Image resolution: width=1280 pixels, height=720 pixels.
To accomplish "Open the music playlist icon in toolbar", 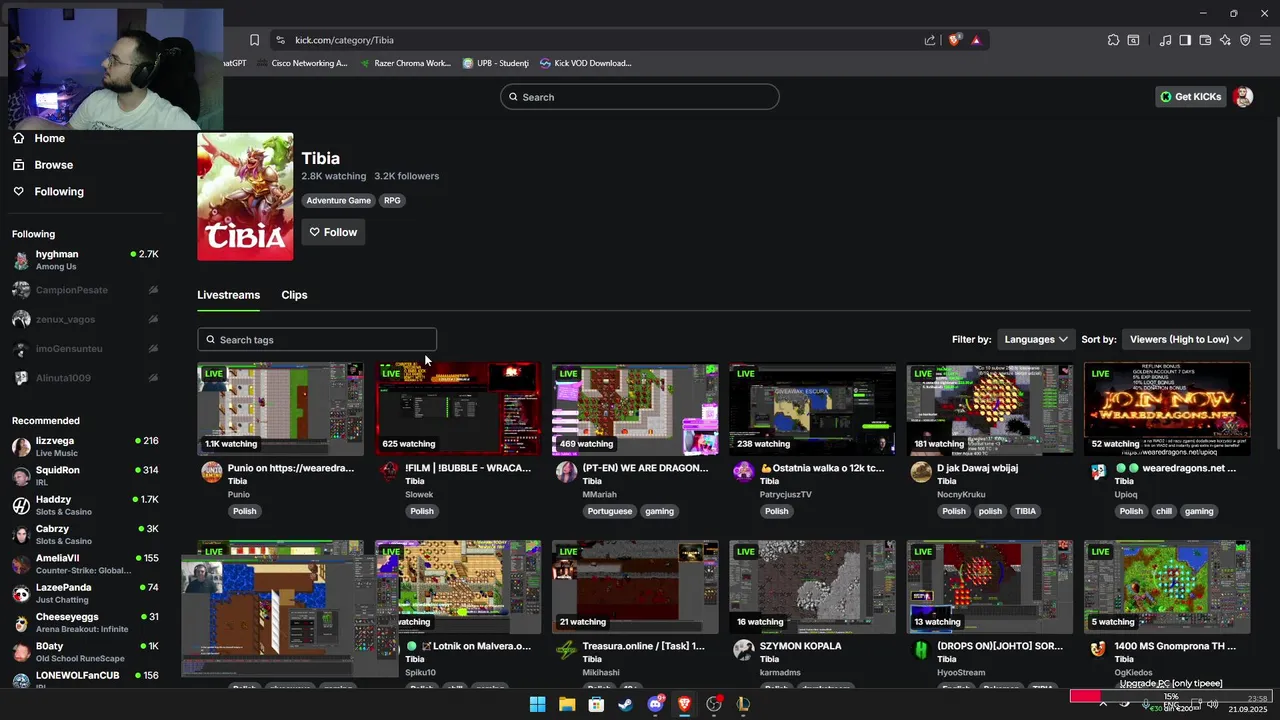I will tap(1165, 40).
